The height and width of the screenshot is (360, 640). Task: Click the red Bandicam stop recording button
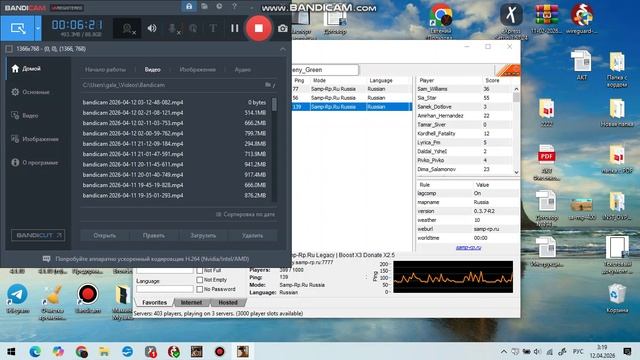tap(258, 28)
